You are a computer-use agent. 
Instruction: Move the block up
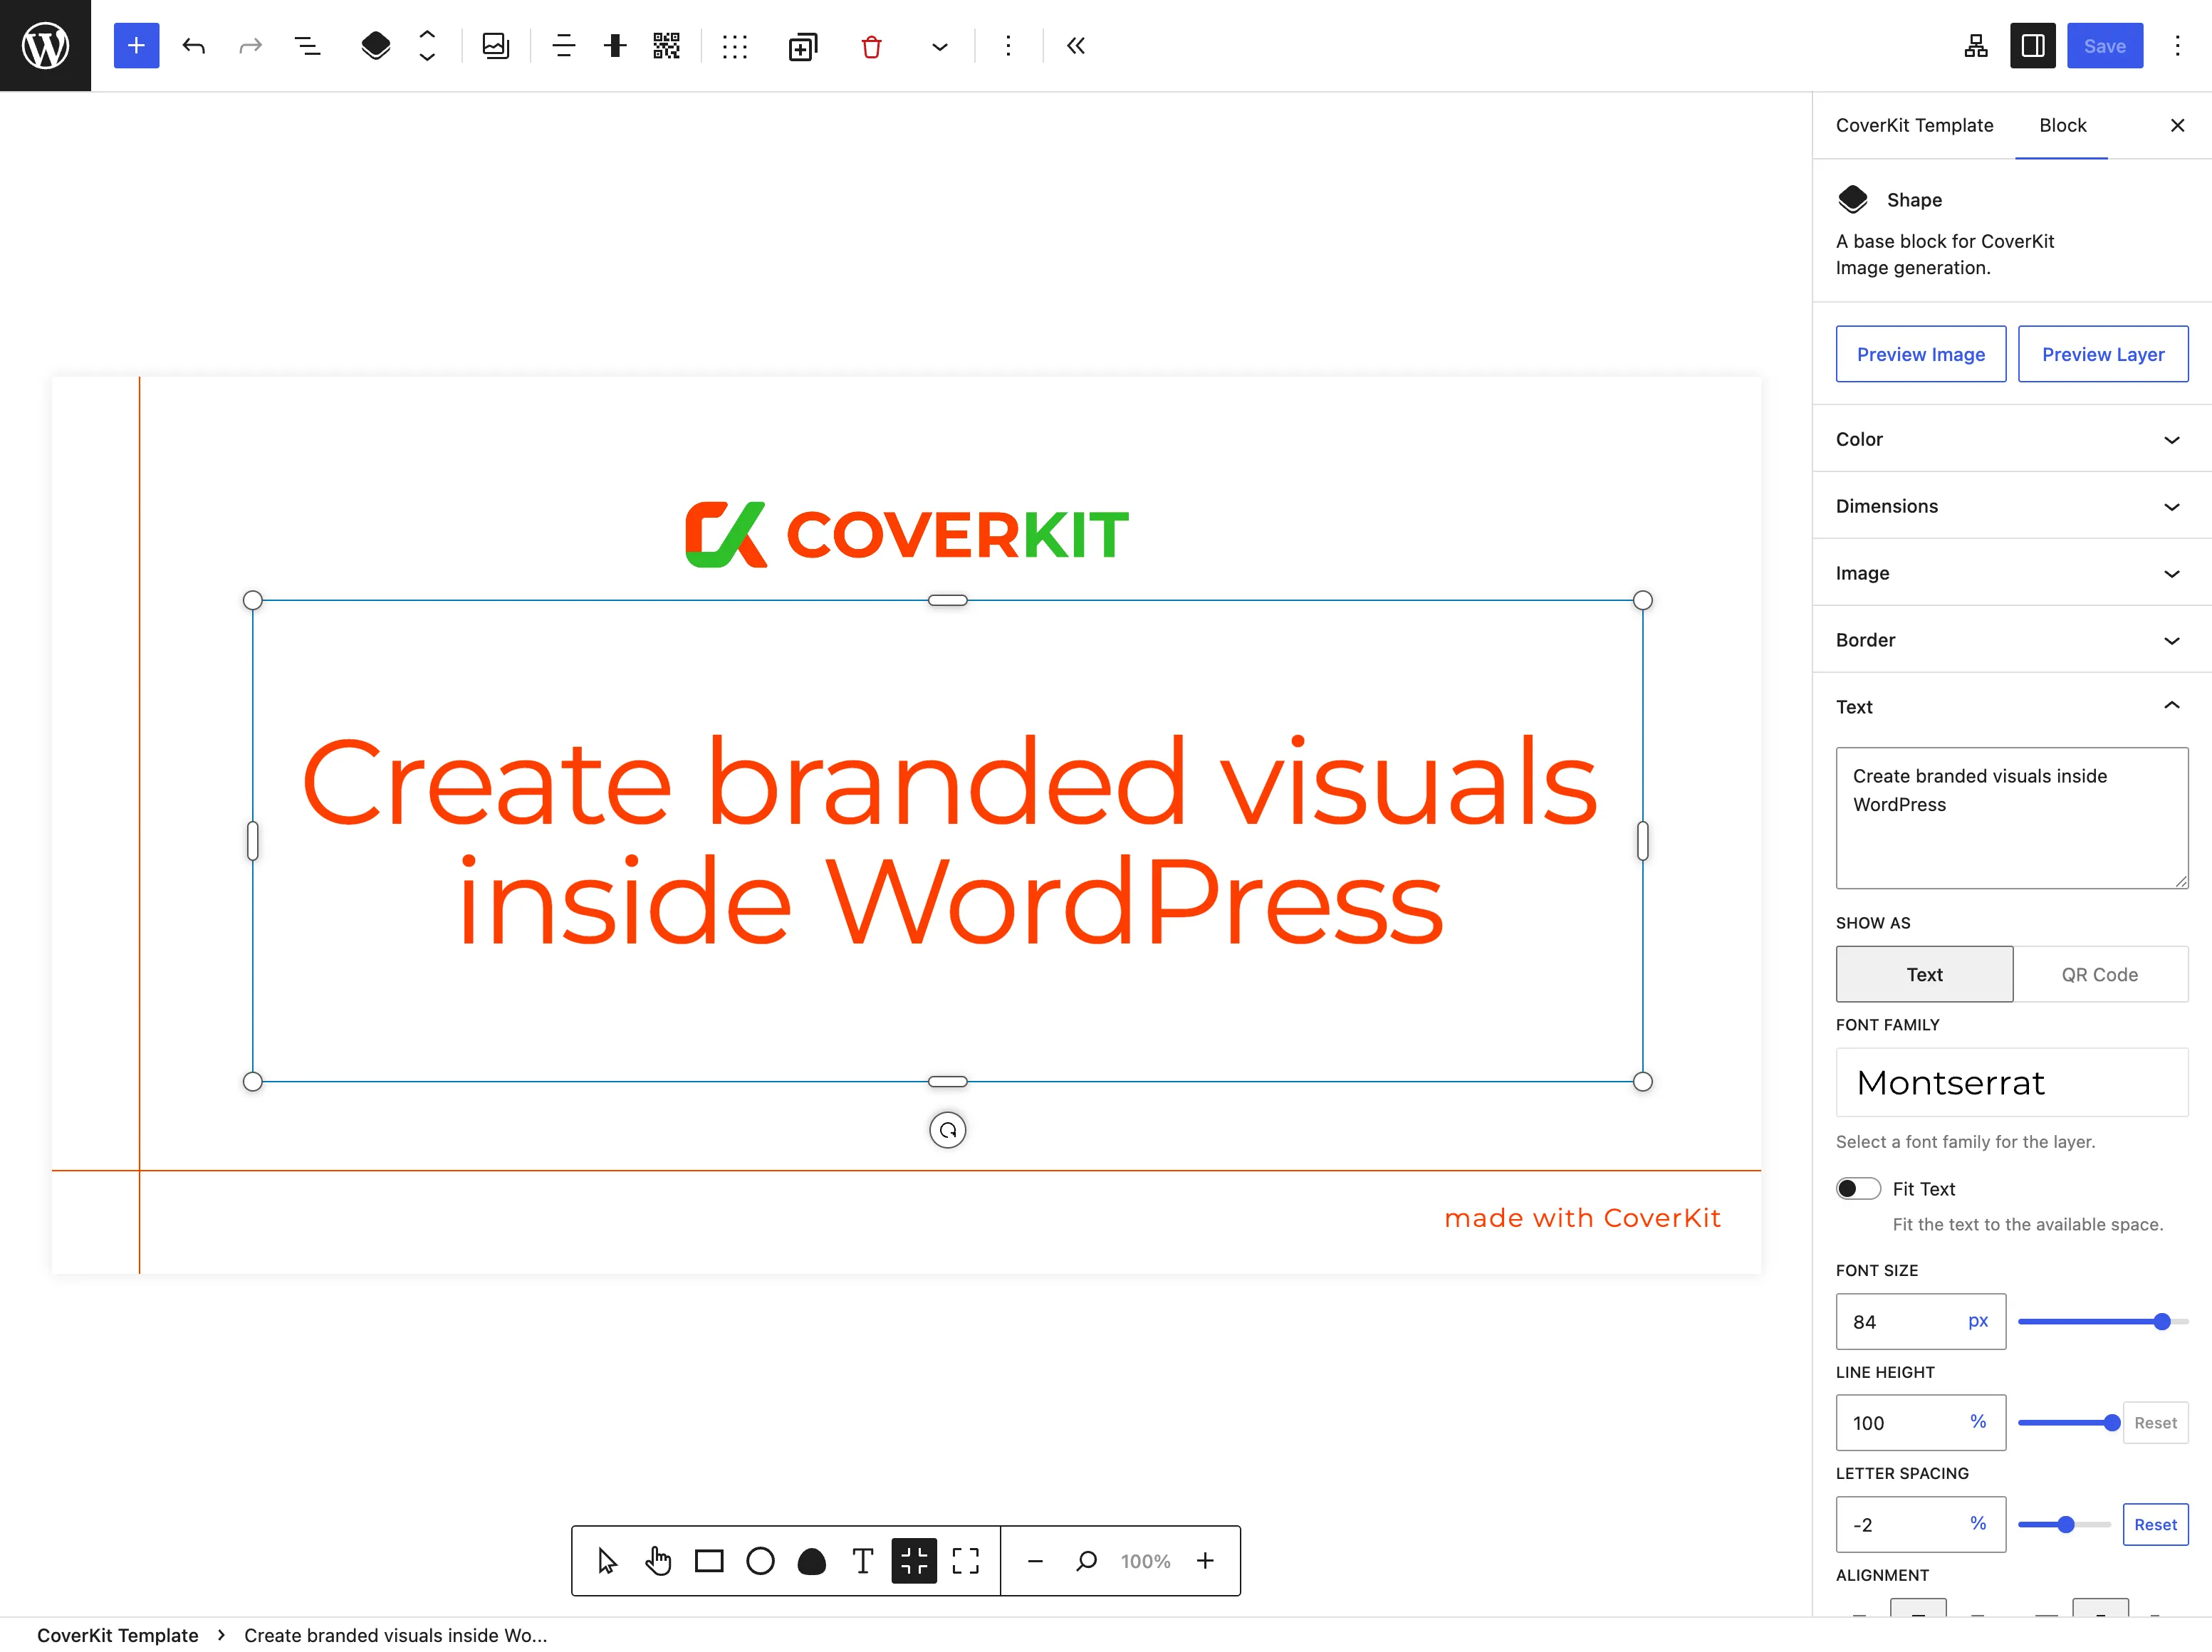[x=427, y=34]
